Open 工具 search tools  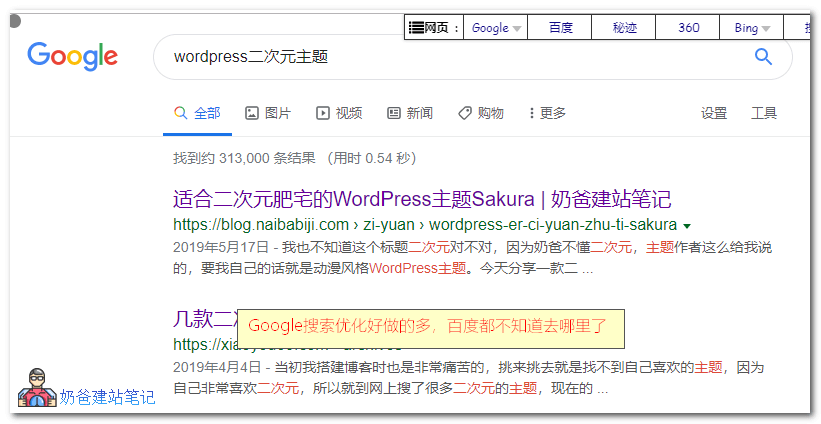point(764,113)
